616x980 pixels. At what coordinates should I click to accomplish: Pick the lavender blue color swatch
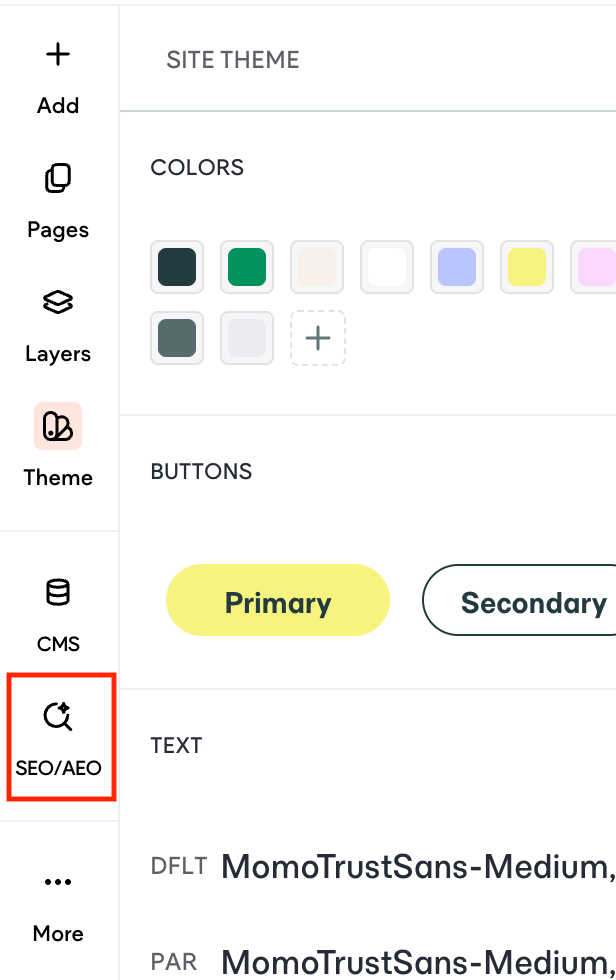point(457,267)
